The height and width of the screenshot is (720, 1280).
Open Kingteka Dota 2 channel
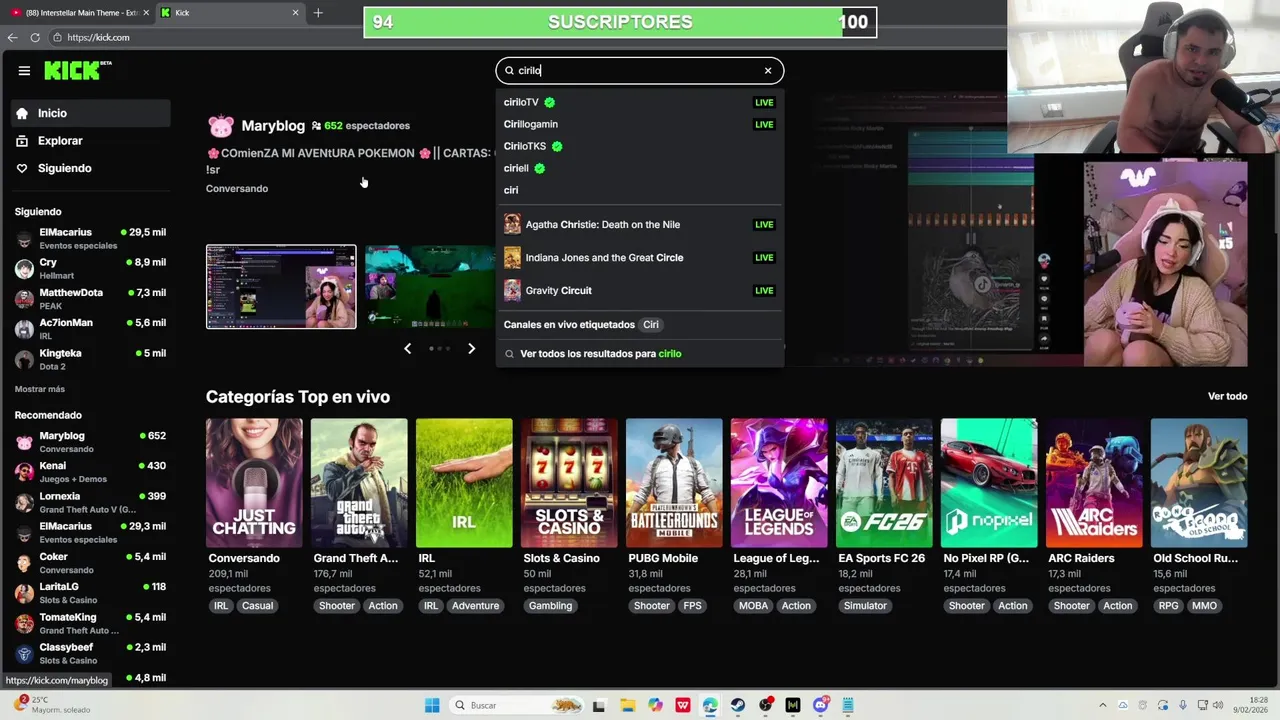(90, 359)
